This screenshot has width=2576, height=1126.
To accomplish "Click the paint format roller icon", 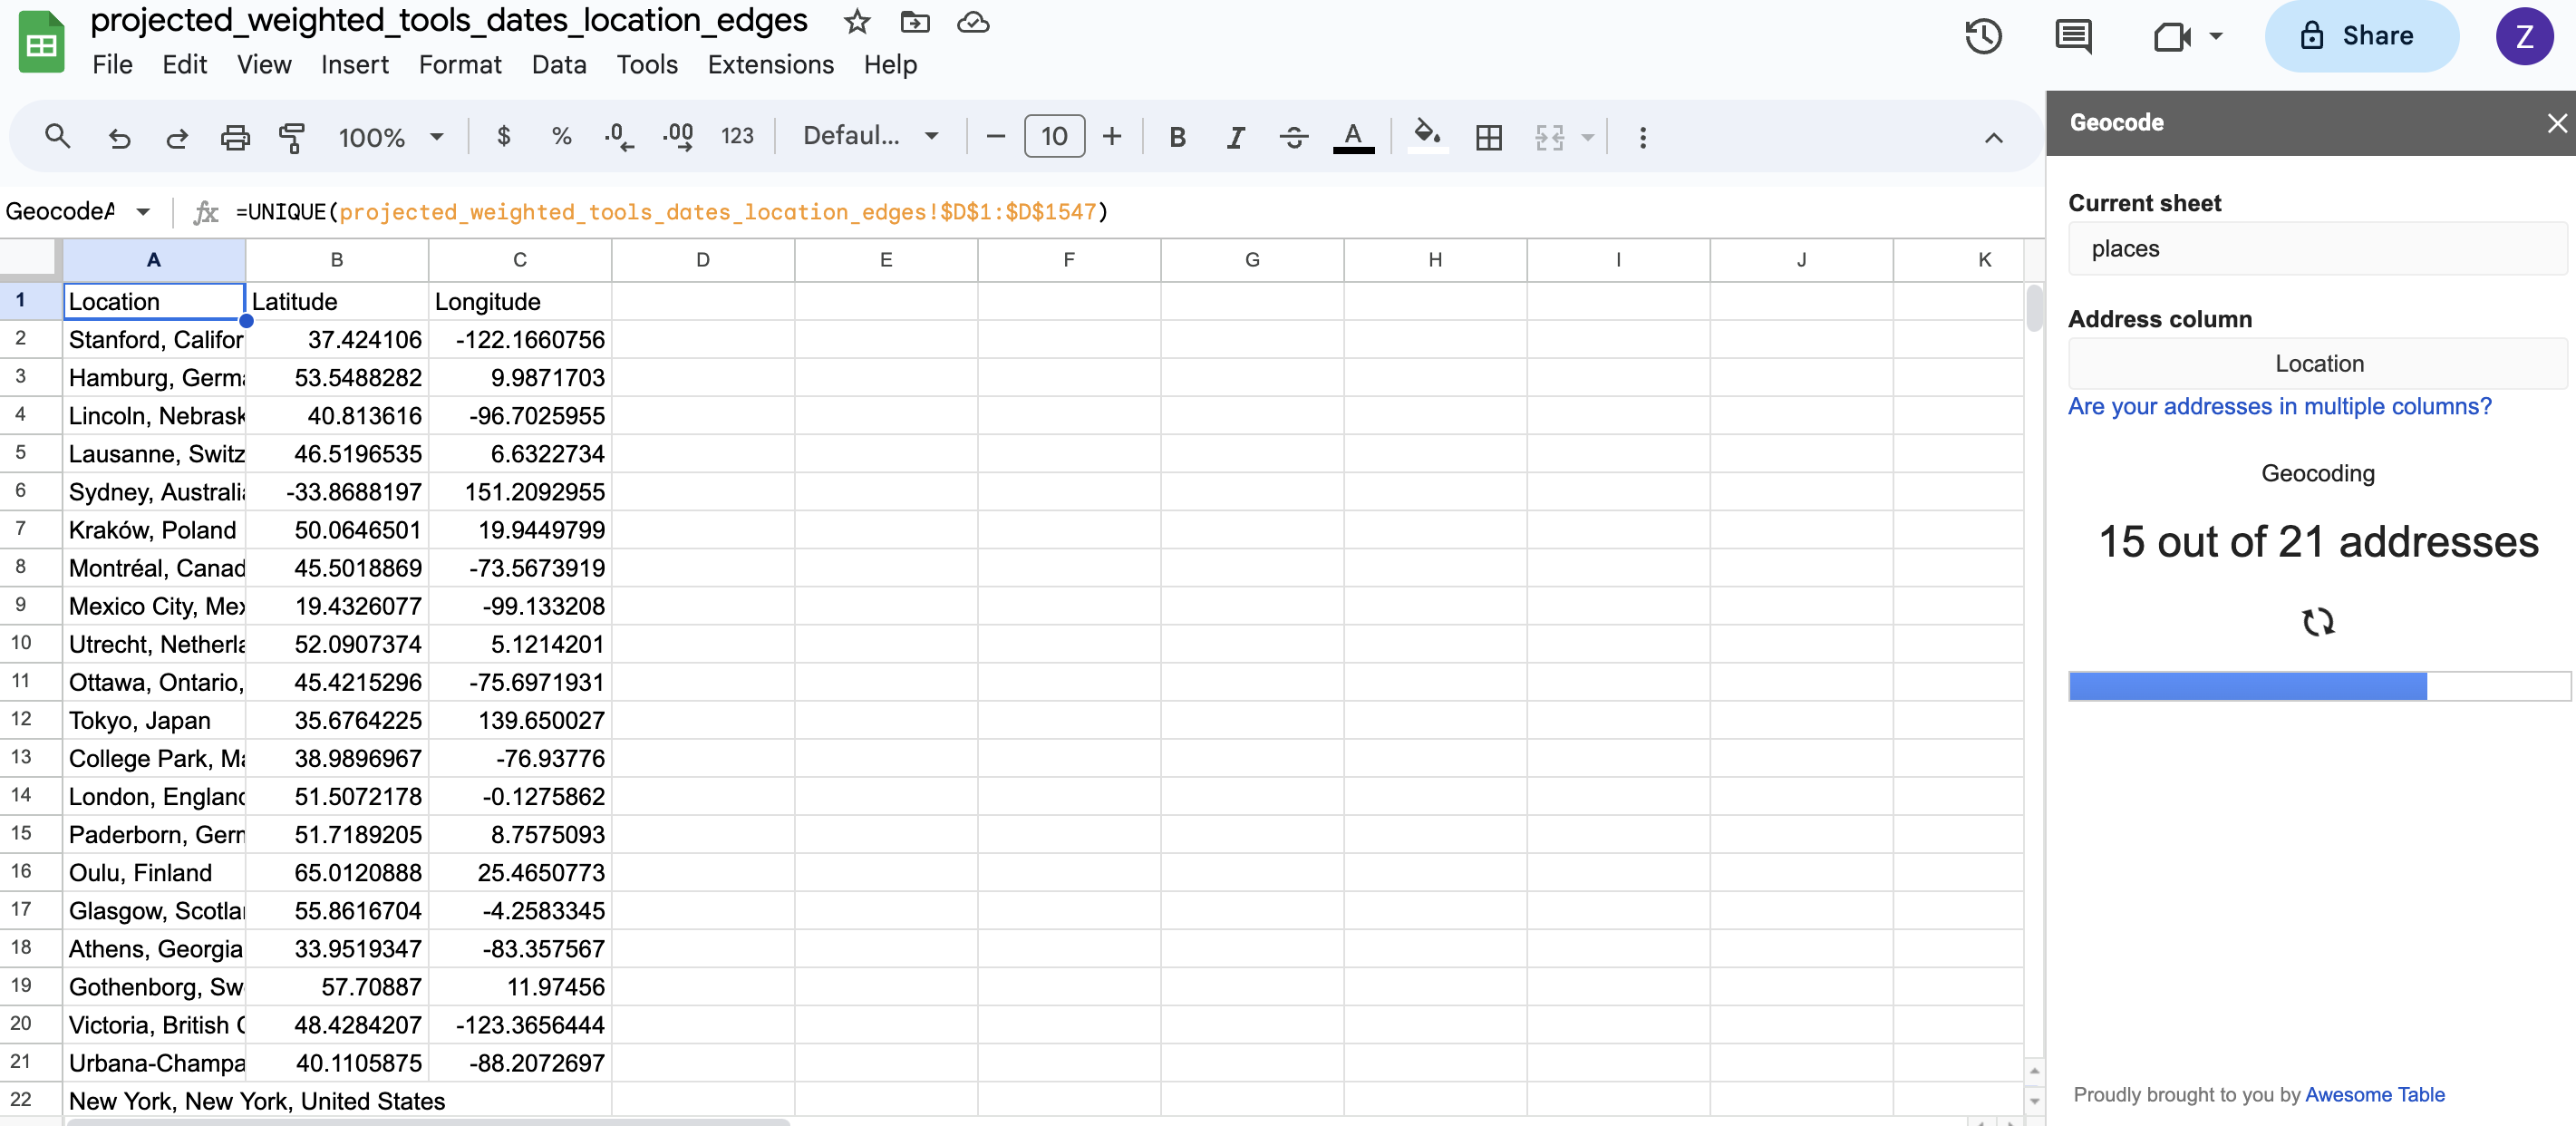I will (292, 137).
